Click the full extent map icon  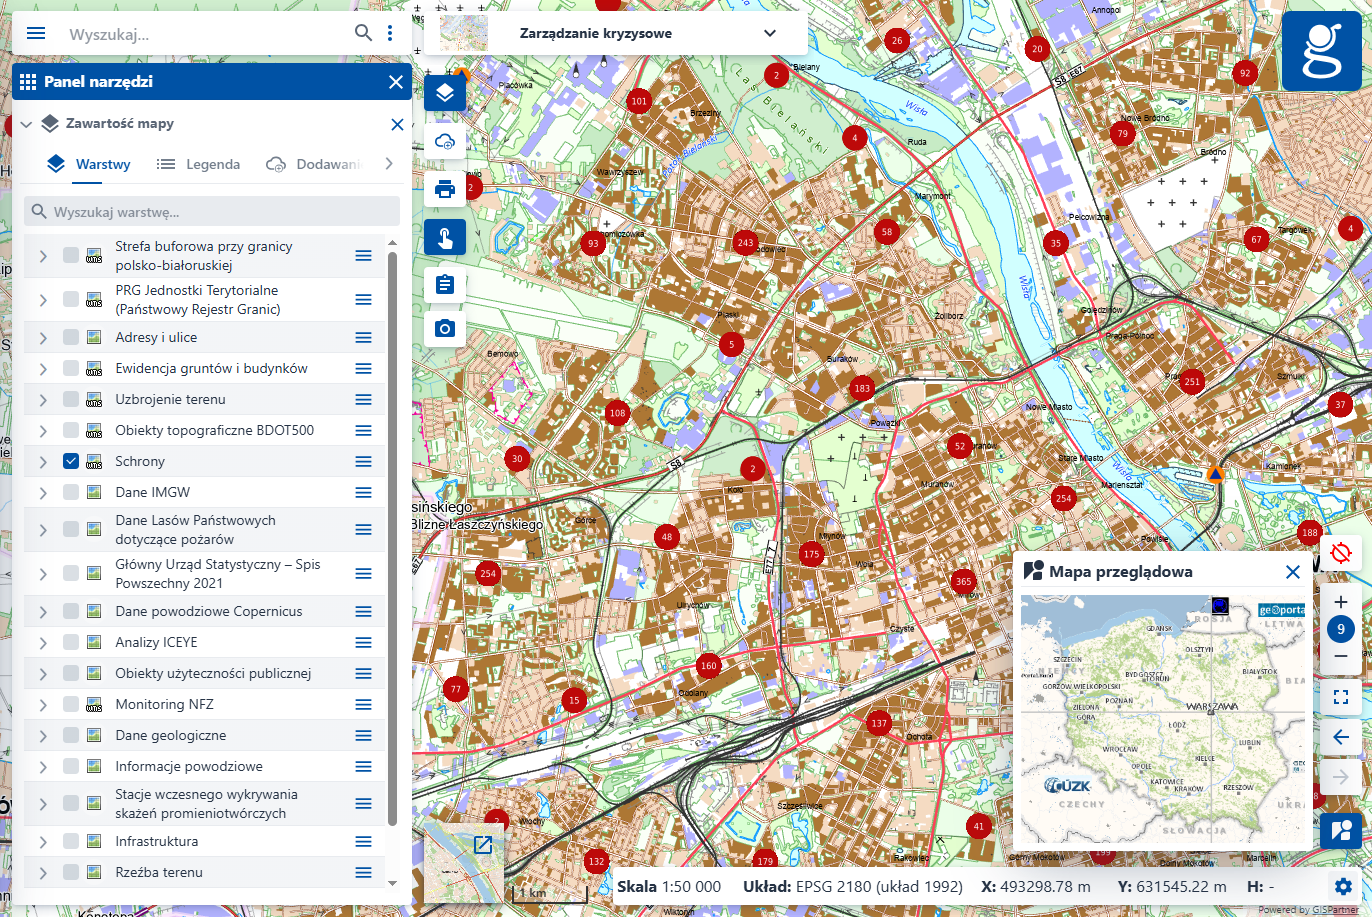click(1341, 697)
